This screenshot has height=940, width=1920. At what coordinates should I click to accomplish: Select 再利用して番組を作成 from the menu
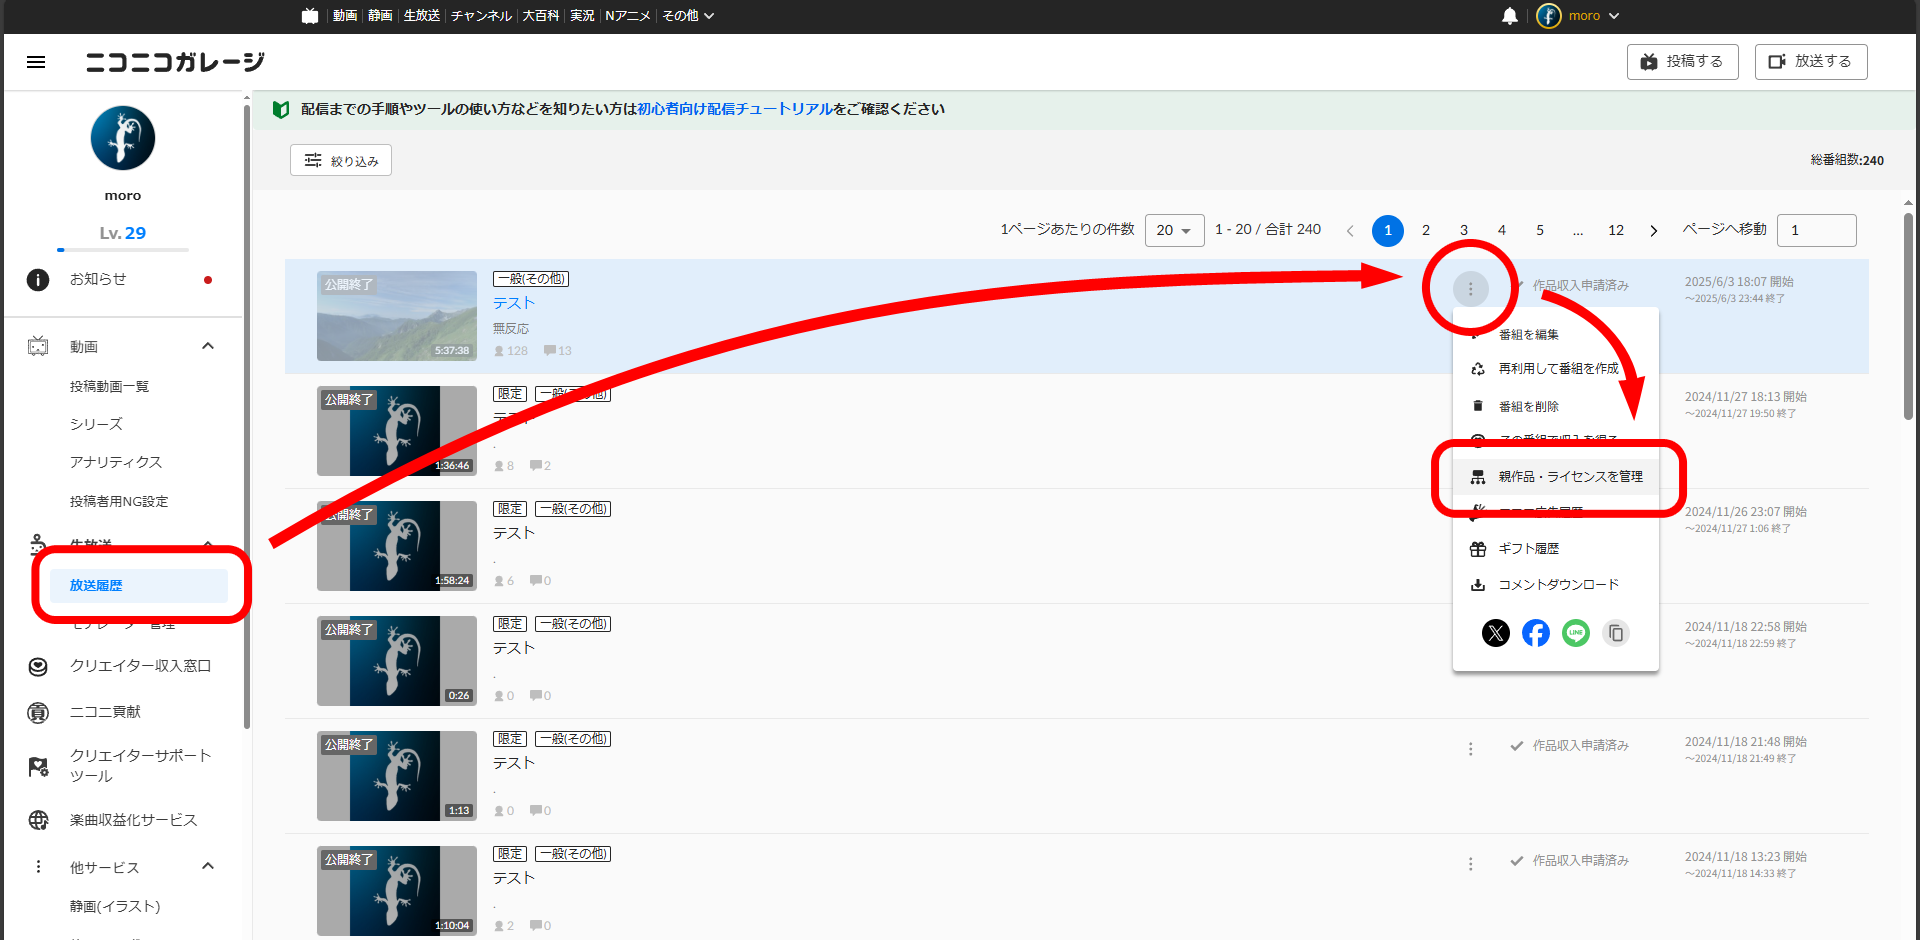[1555, 369]
